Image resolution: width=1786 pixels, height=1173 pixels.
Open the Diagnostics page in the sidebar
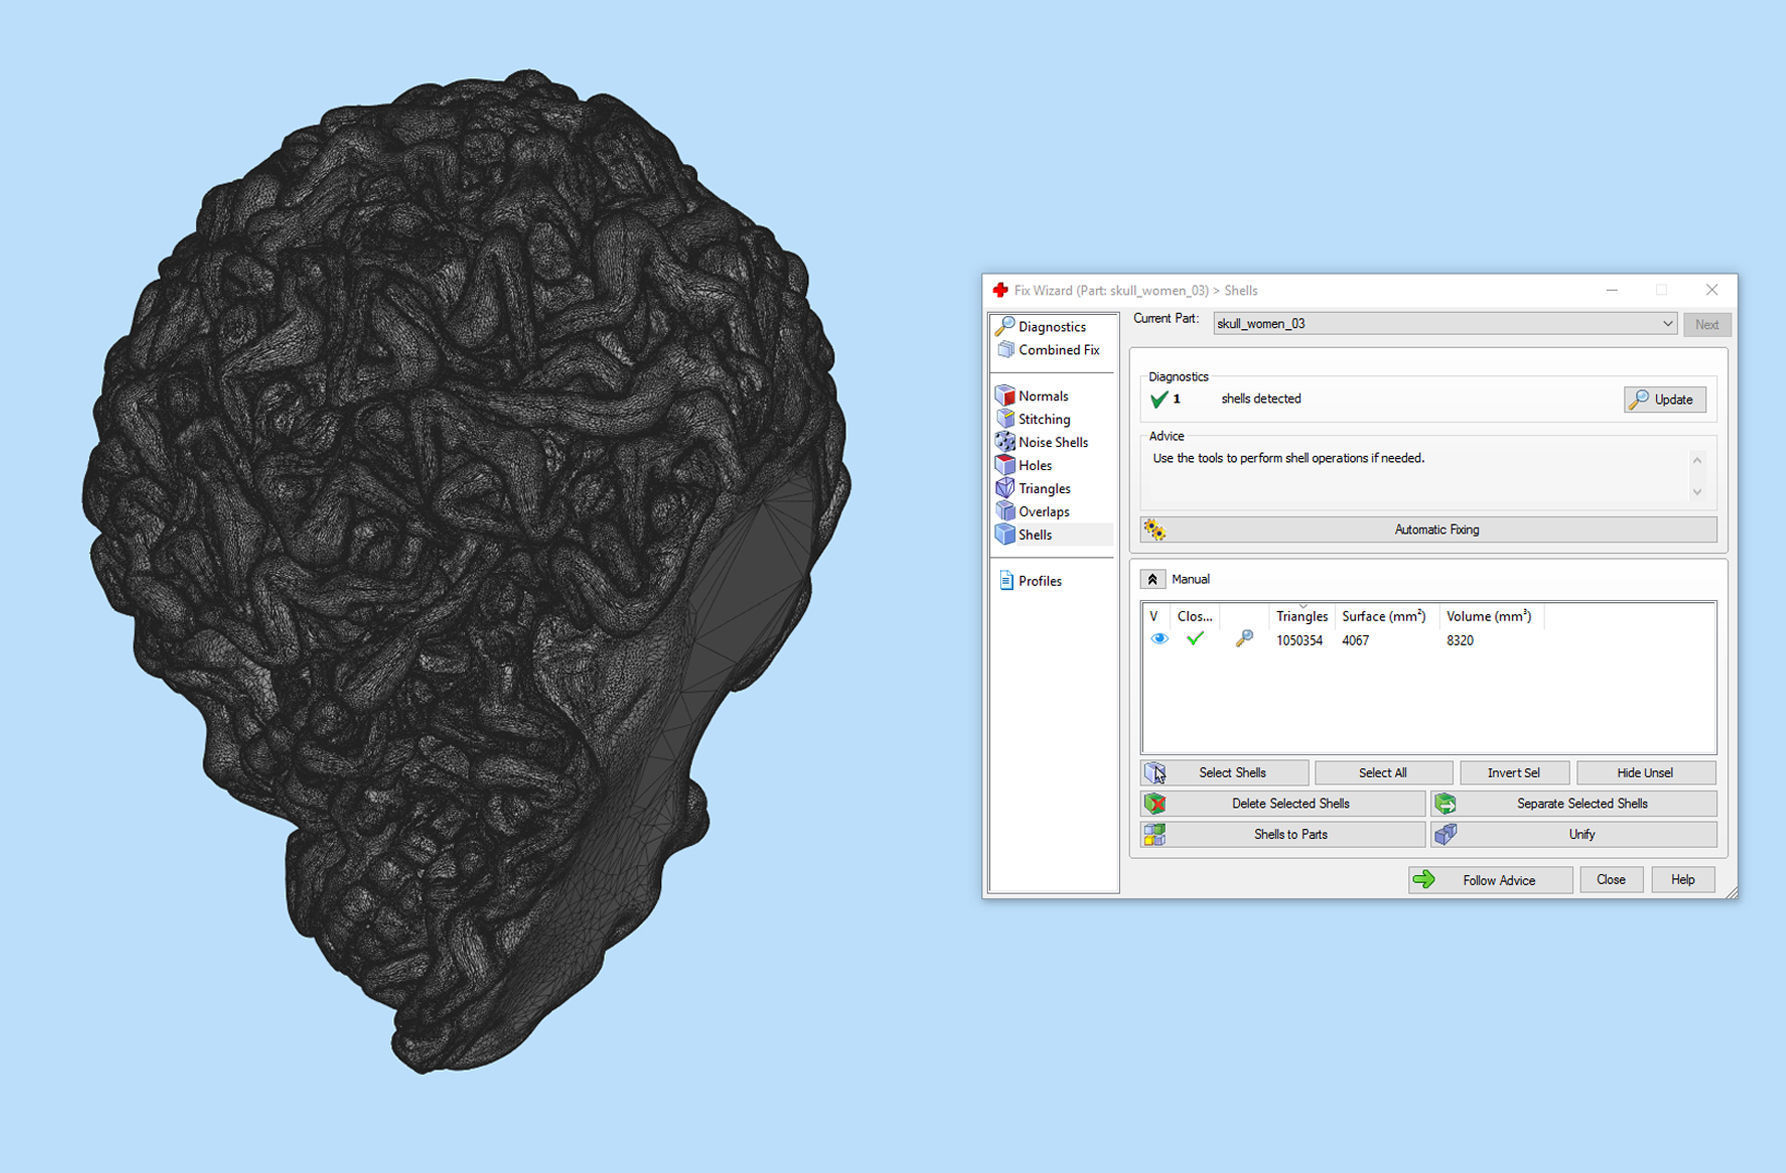point(1051,327)
